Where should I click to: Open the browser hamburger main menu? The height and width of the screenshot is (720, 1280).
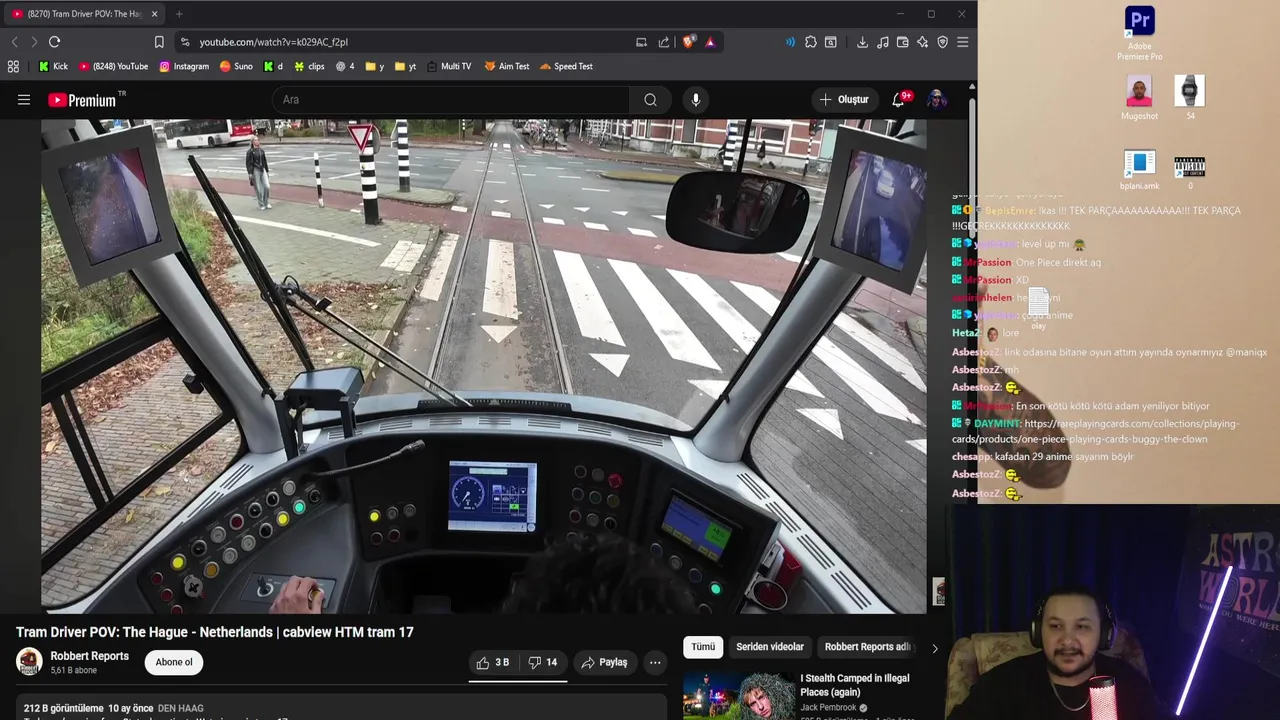962,42
